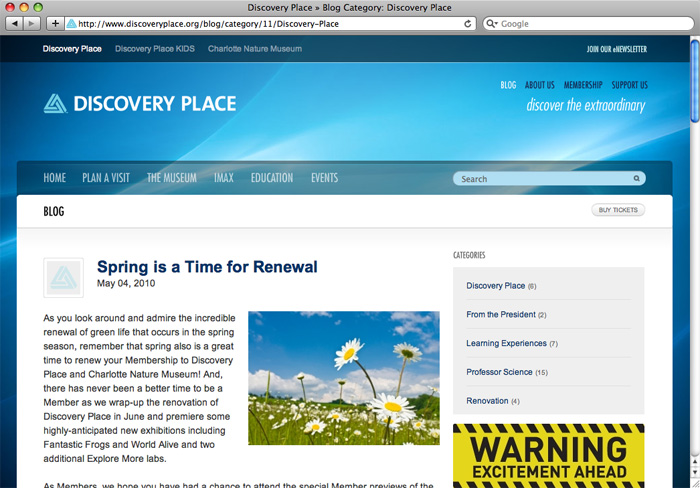Viewport: 700px width, 488px height.
Task: Open THE MUSEUM menu item
Action: point(172,178)
